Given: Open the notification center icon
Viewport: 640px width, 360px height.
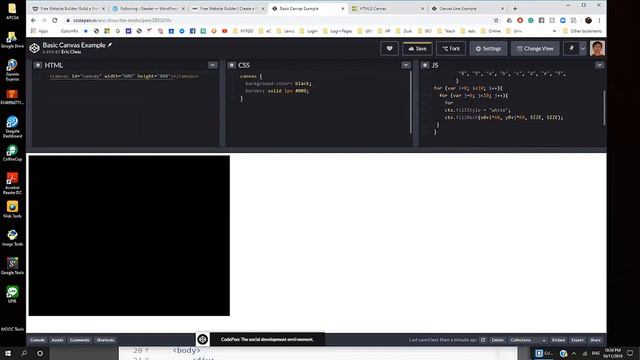Looking at the screenshot, I should (x=630, y=353).
